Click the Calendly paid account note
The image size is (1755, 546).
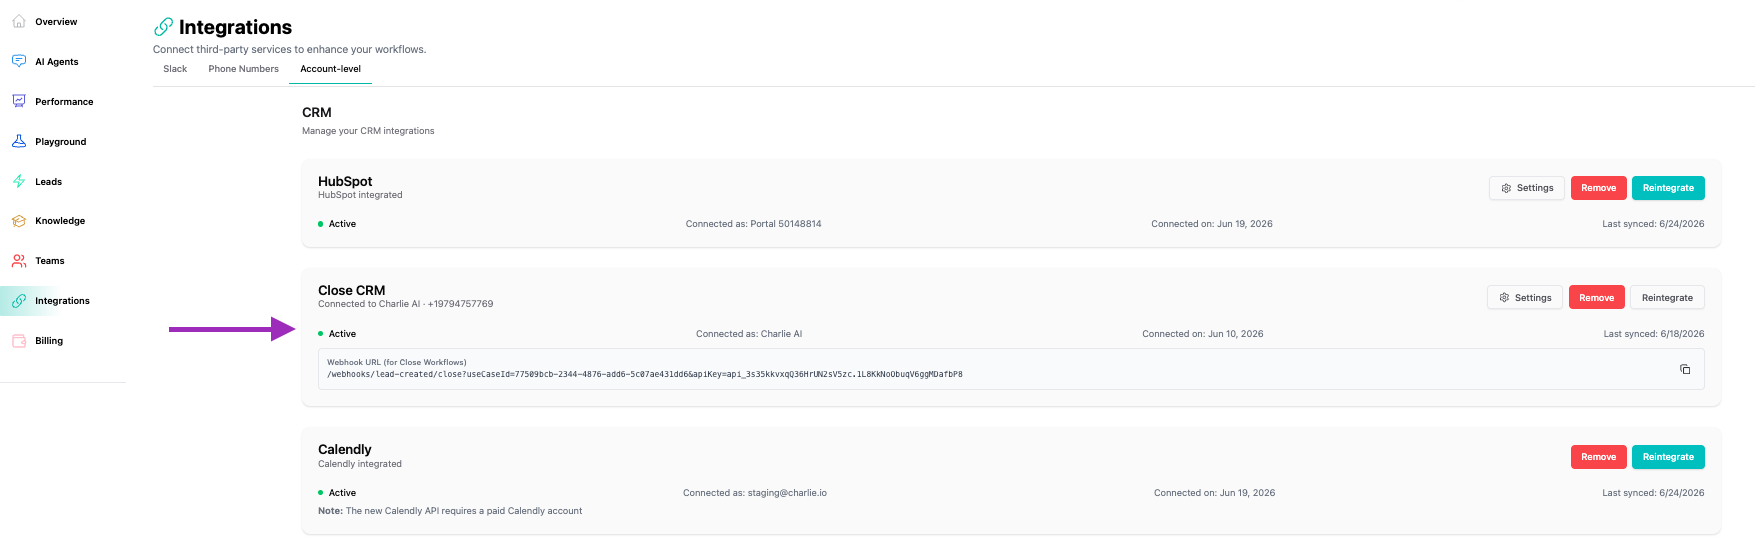click(x=450, y=511)
